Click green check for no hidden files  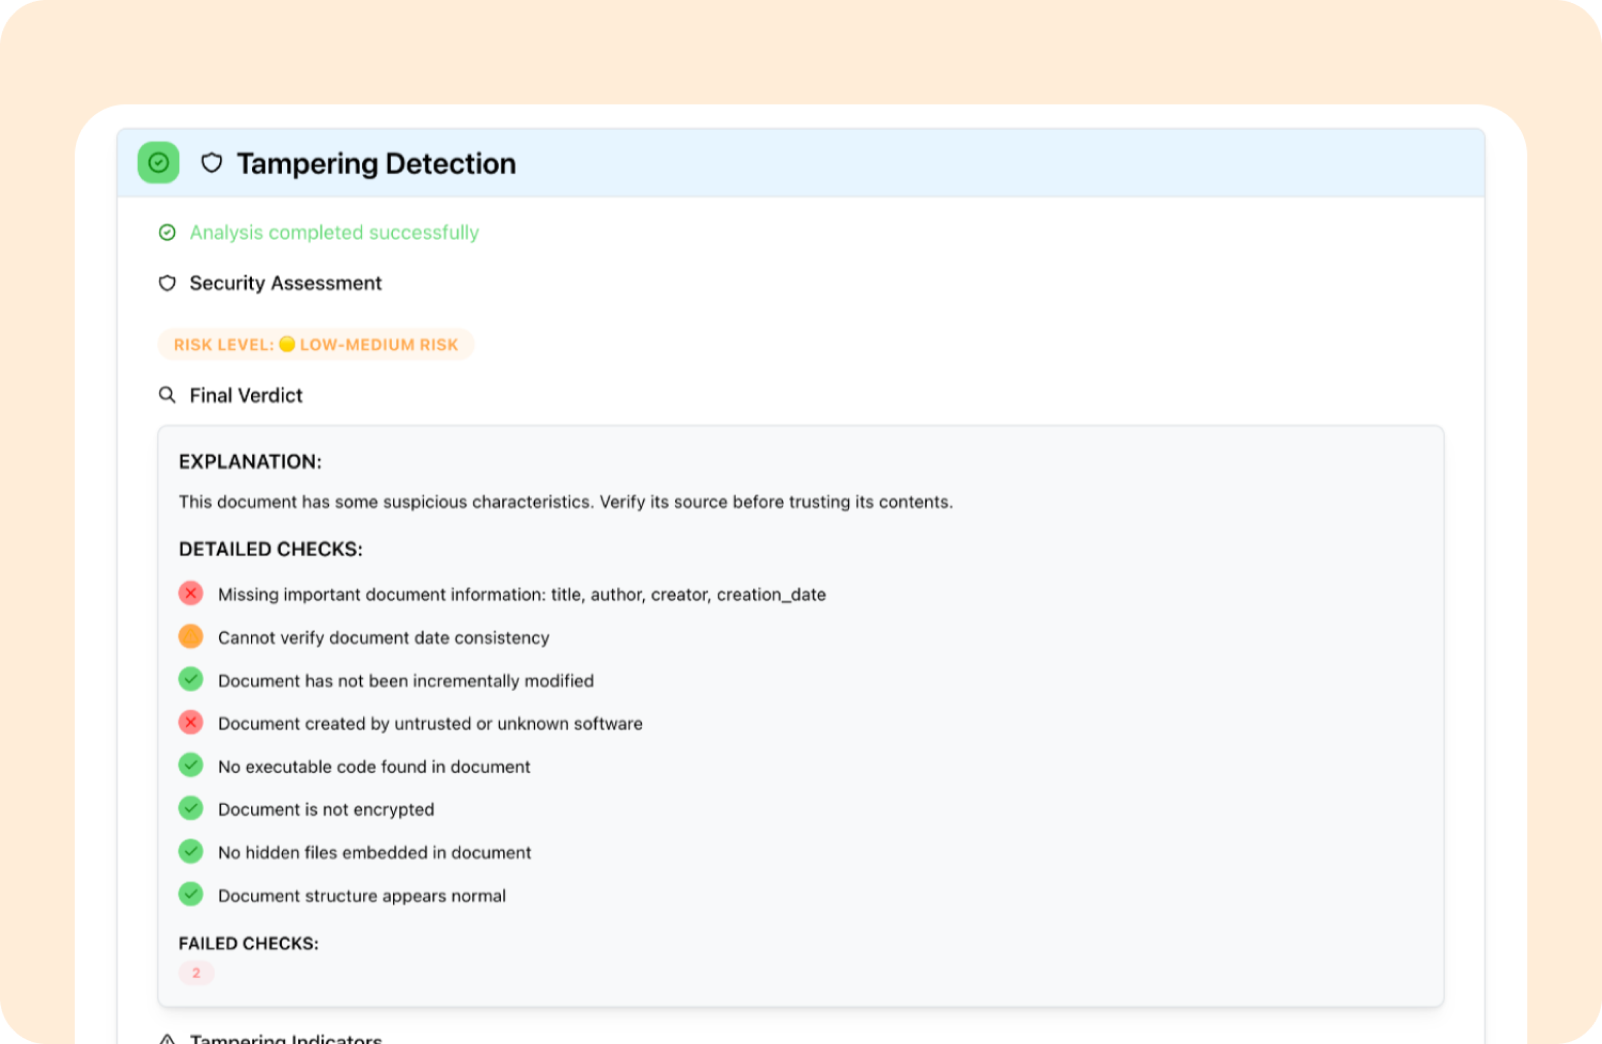[x=191, y=852]
